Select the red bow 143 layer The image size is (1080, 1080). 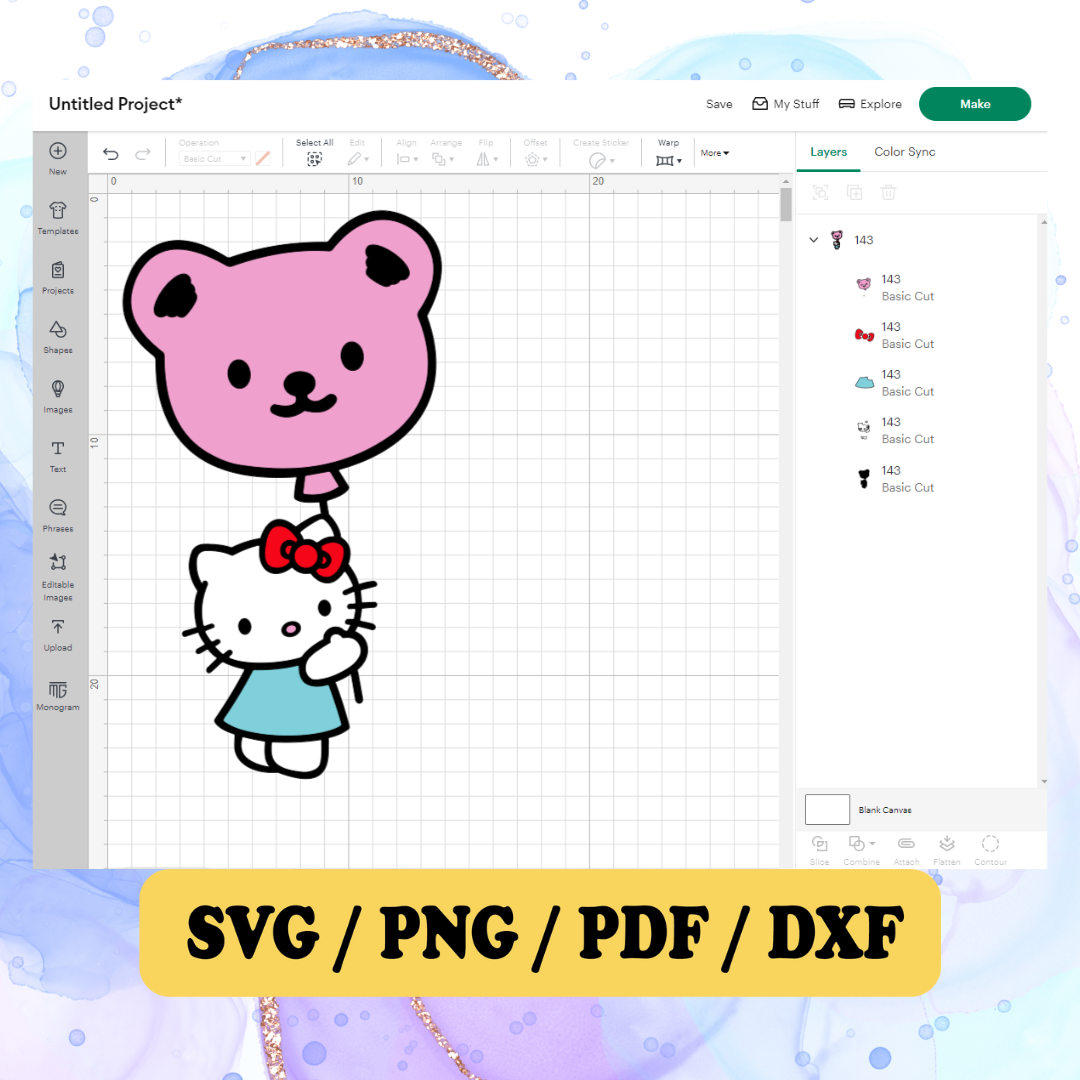(916, 335)
